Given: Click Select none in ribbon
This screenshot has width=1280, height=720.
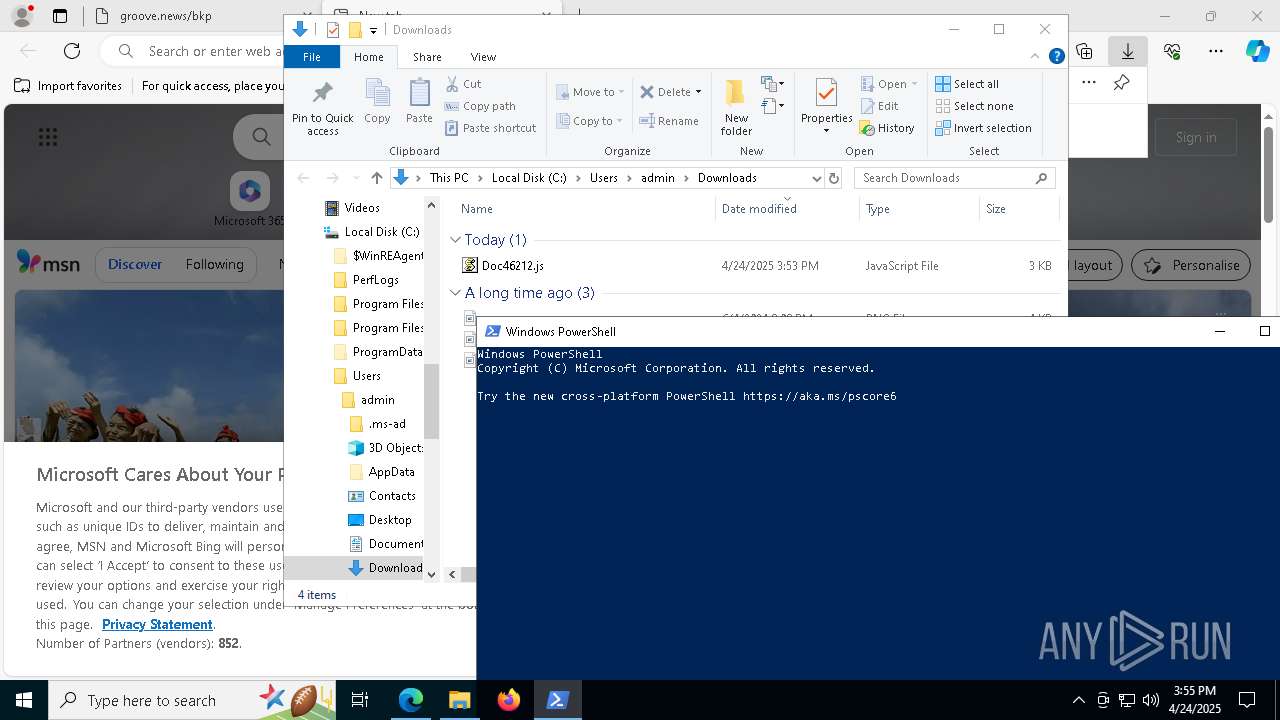Looking at the screenshot, I should click(x=974, y=106).
